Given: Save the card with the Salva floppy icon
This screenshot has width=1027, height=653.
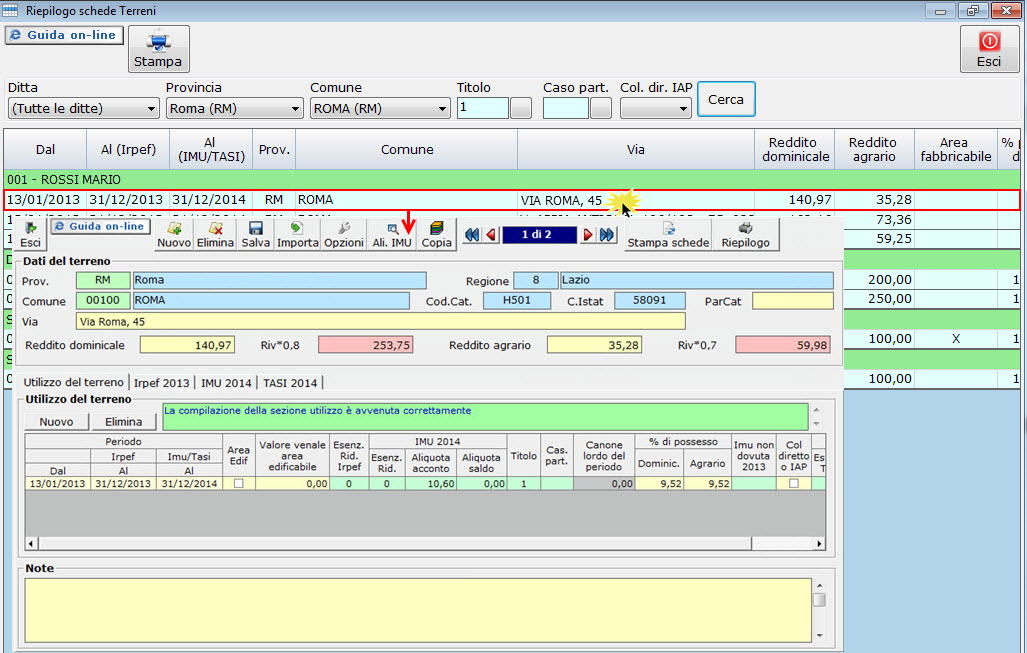Looking at the screenshot, I should point(255,234).
